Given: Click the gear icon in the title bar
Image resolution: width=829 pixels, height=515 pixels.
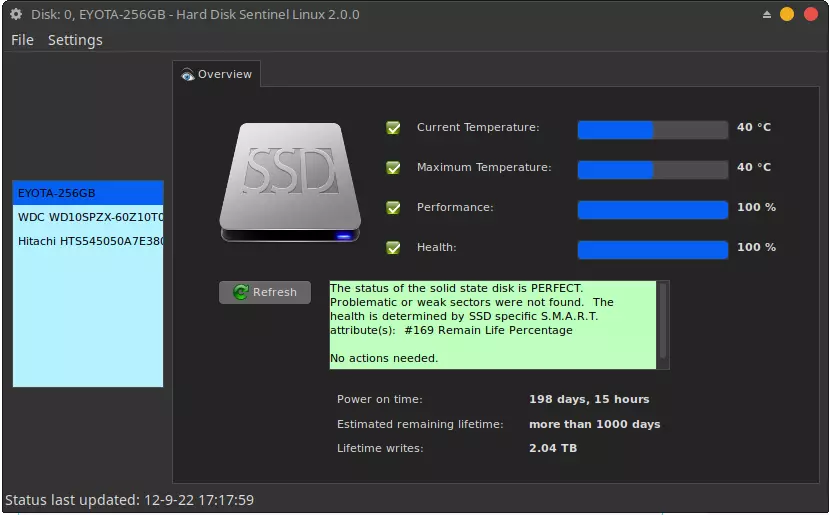Looking at the screenshot, I should [16, 14].
